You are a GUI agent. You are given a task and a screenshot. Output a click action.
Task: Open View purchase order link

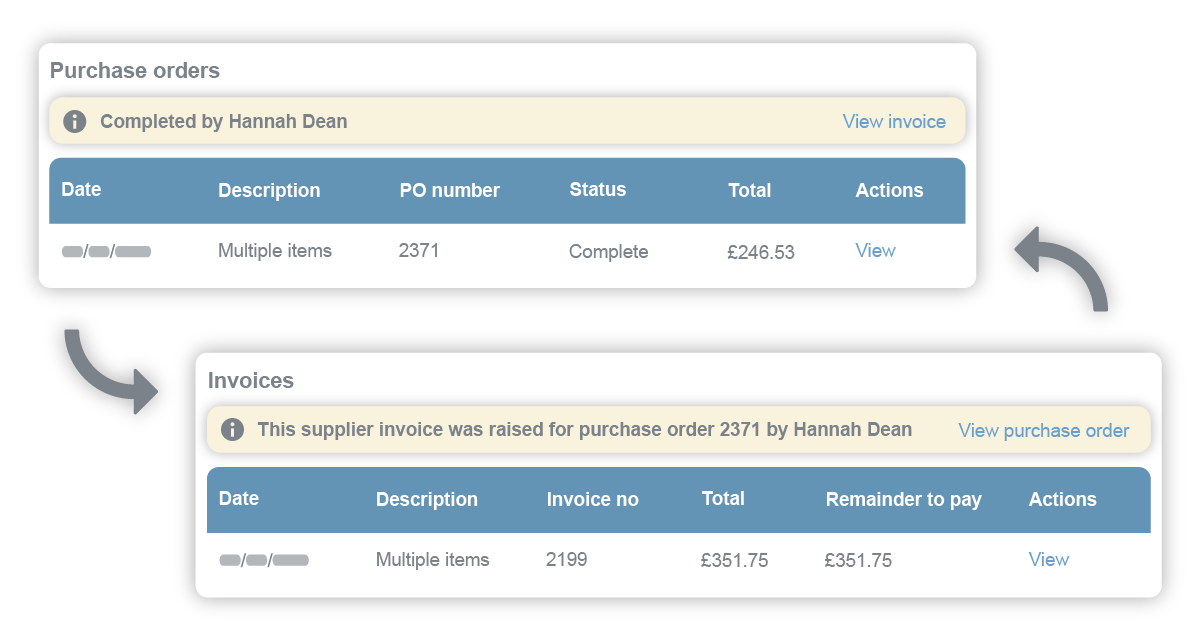[1043, 430]
